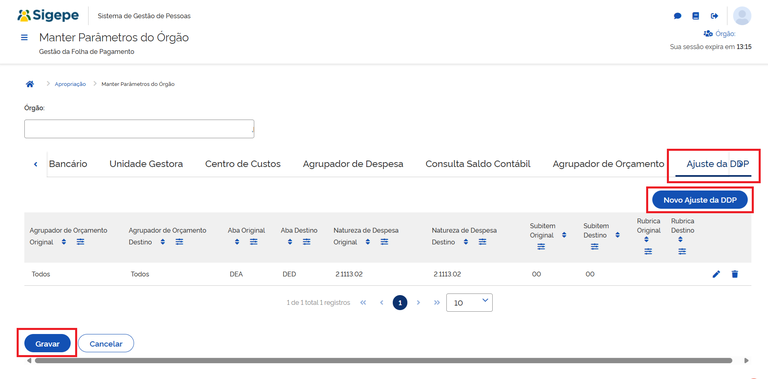Click the 00 value under Subitem Original
Screen dimensions: 768x379
coord(536,274)
